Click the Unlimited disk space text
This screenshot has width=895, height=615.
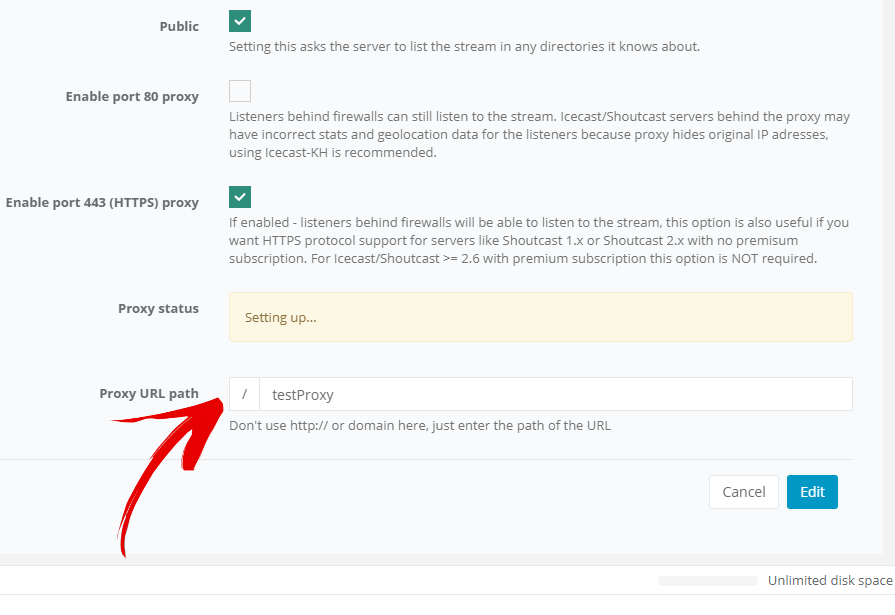pos(830,581)
